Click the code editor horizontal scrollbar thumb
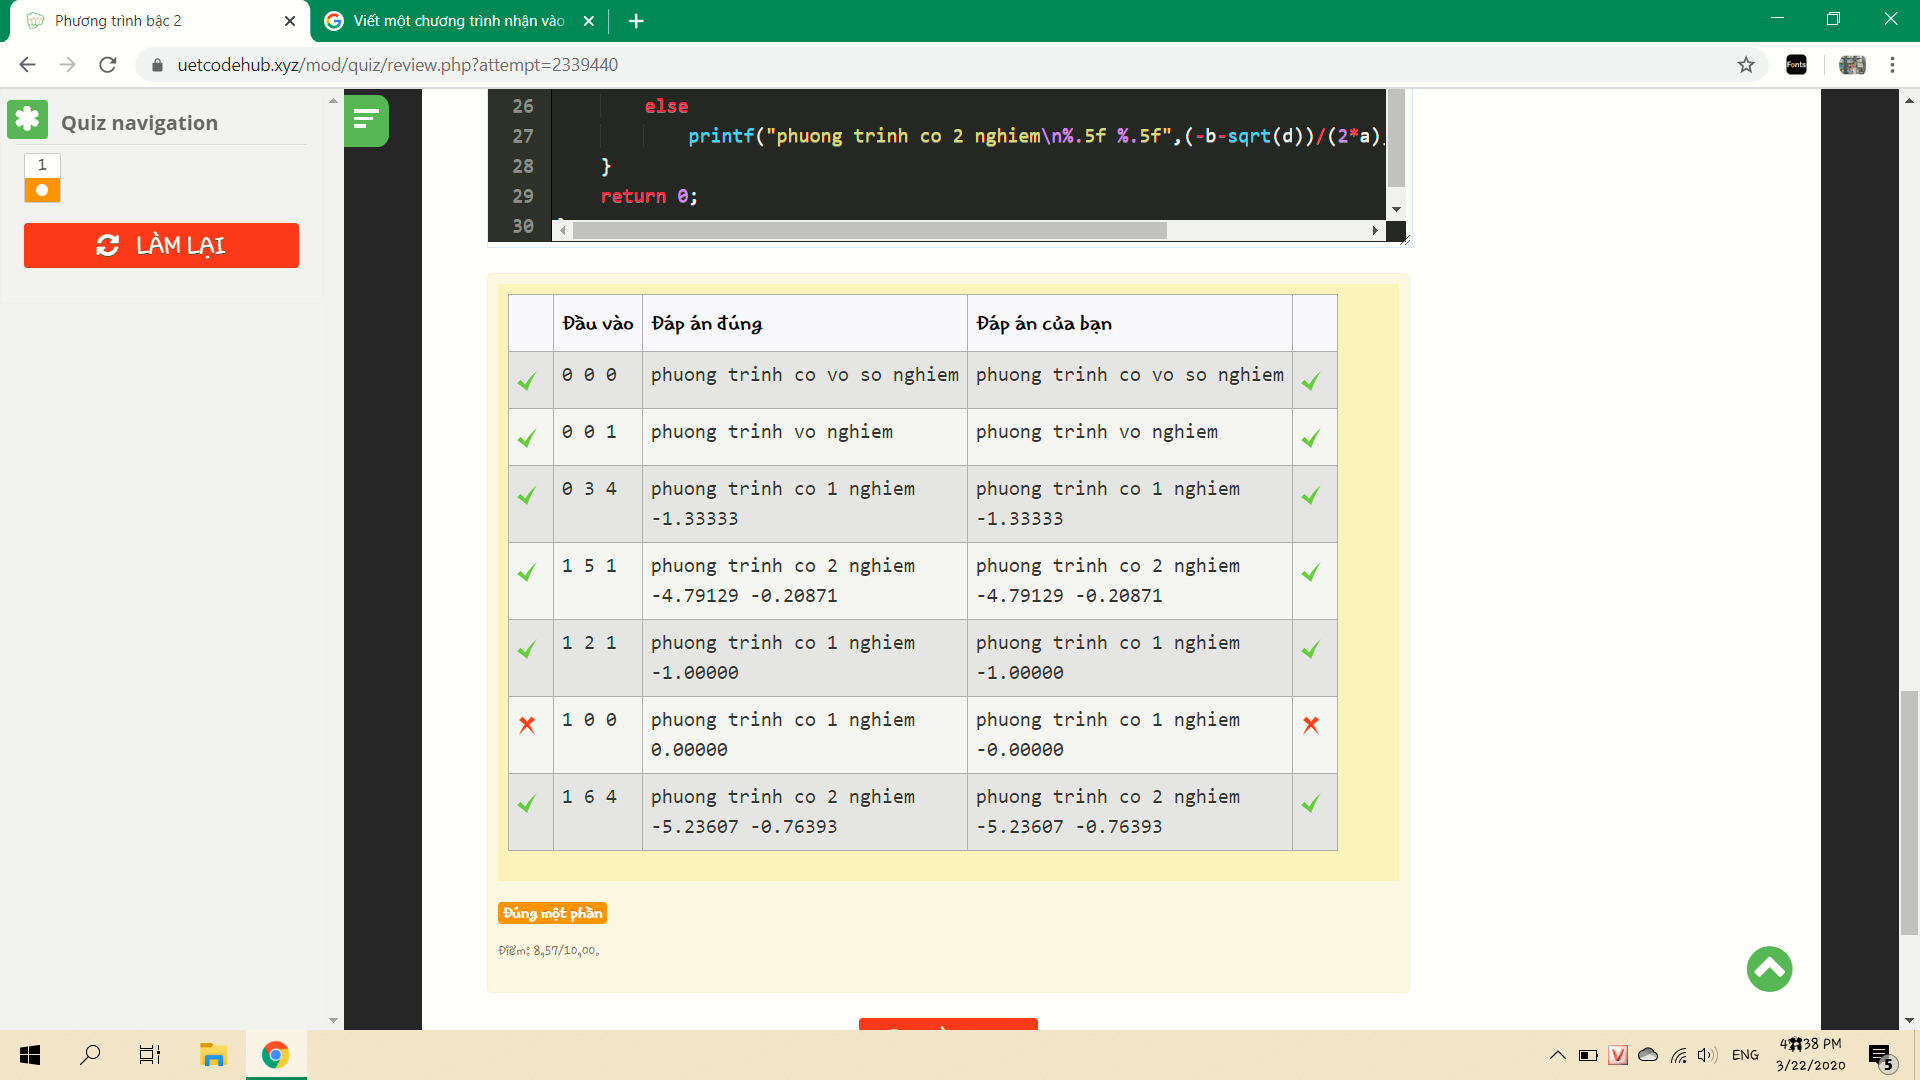This screenshot has height=1080, width=1920. 868,231
